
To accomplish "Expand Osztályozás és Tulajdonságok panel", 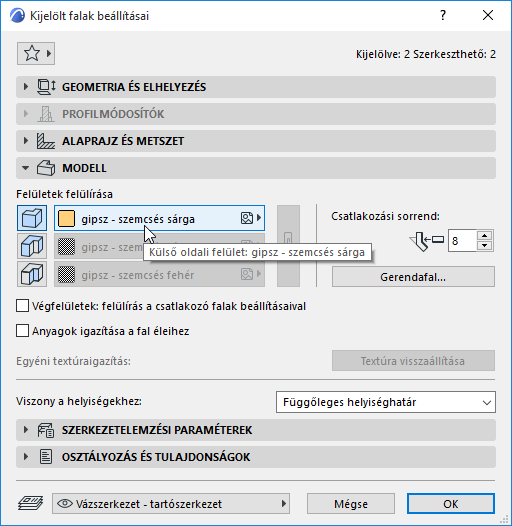I will pos(26,457).
